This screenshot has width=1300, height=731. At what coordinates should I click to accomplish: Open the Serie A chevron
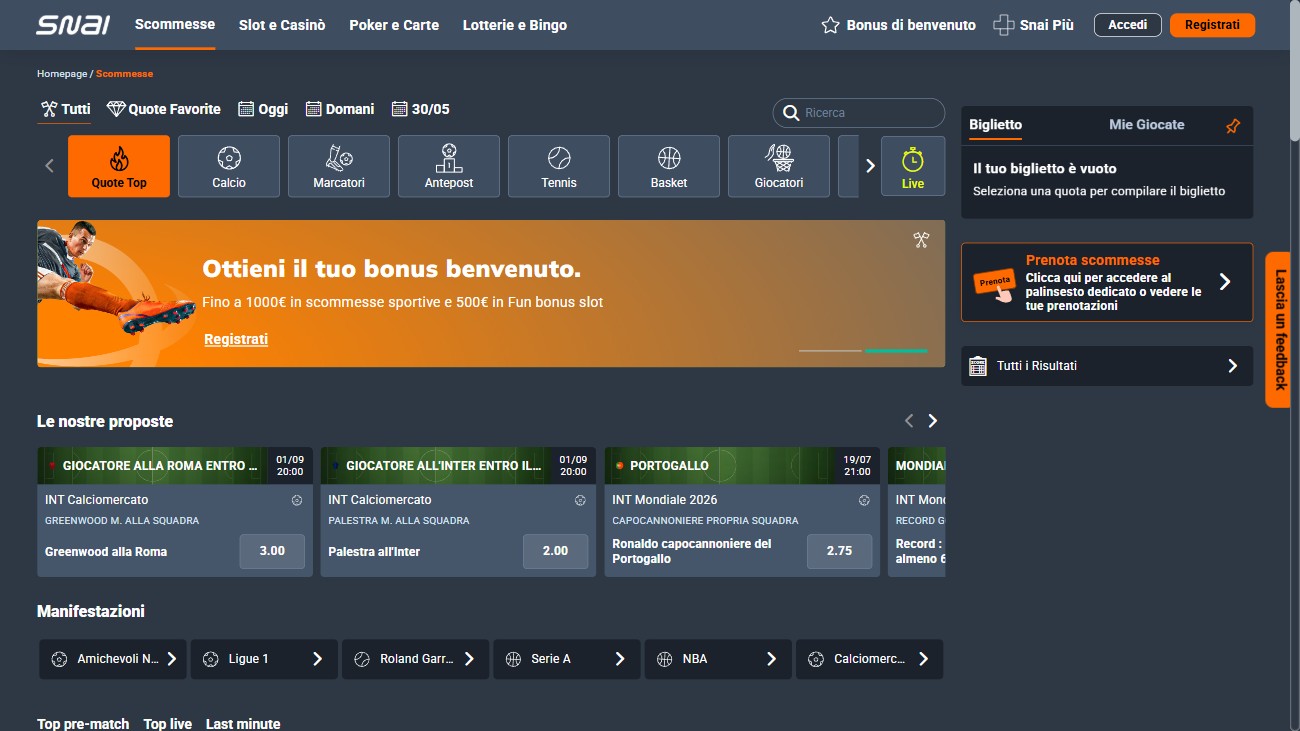tap(620, 659)
